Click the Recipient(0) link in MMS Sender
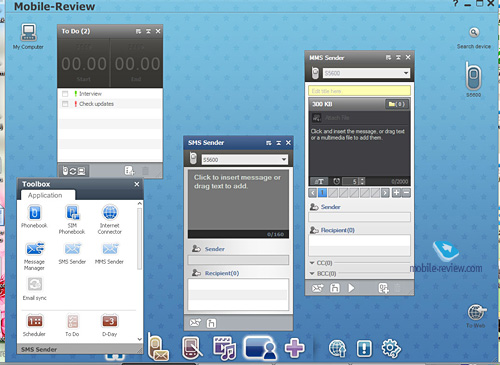 click(338, 230)
